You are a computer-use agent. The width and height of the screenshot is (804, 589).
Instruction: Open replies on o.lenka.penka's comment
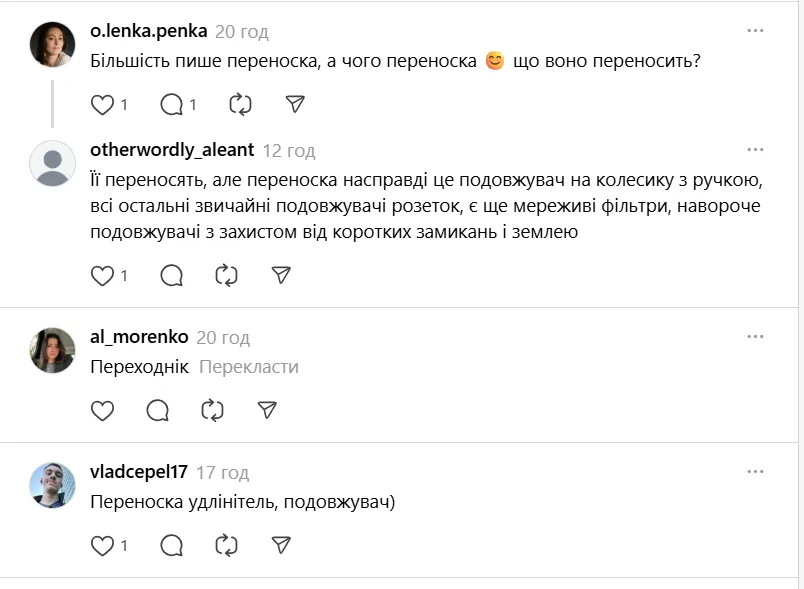(x=171, y=104)
